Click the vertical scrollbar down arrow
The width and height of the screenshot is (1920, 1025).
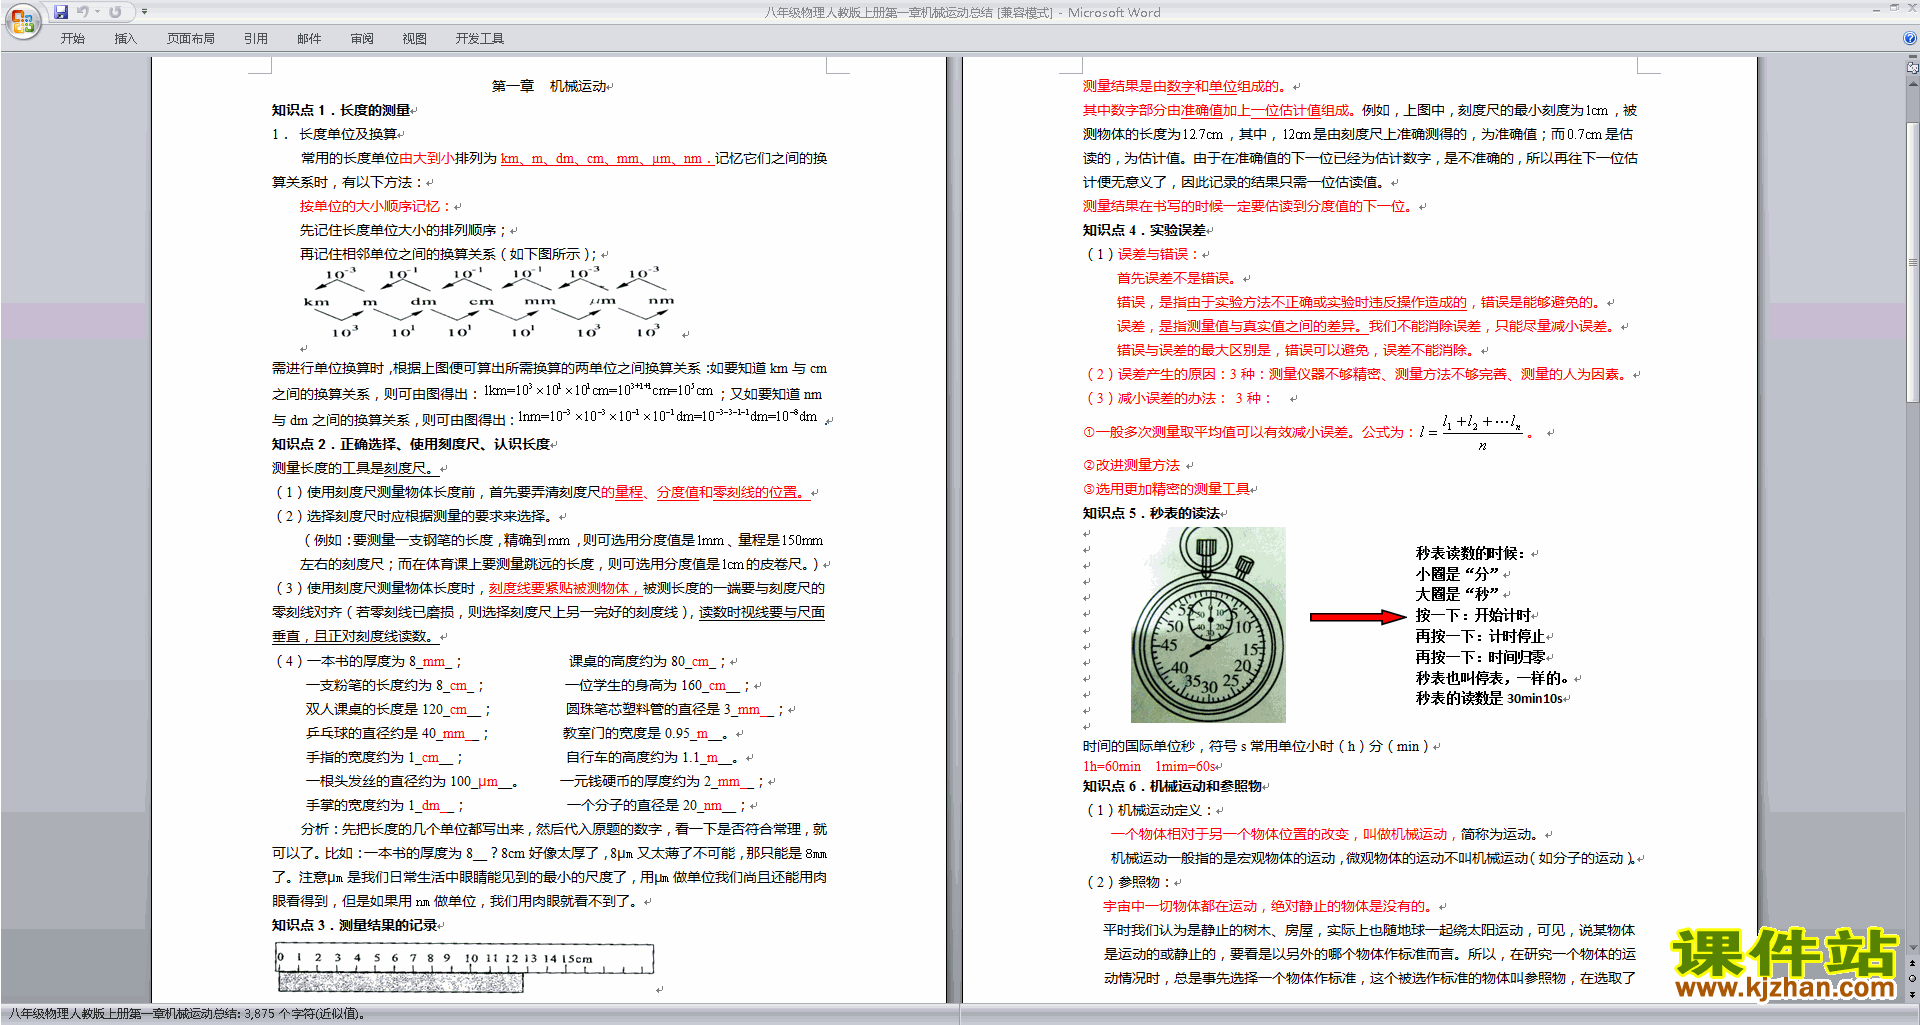1912,949
